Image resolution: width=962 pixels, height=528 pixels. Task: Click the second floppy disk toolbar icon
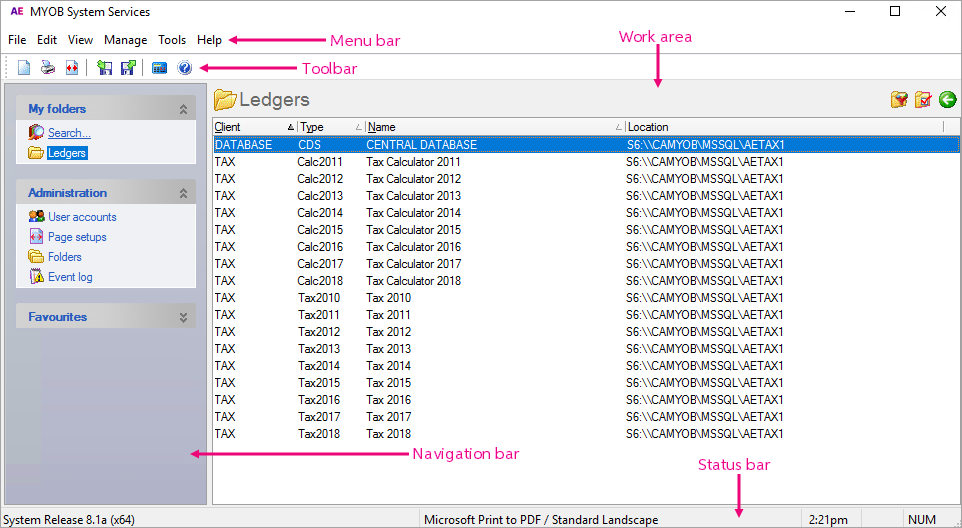[127, 68]
